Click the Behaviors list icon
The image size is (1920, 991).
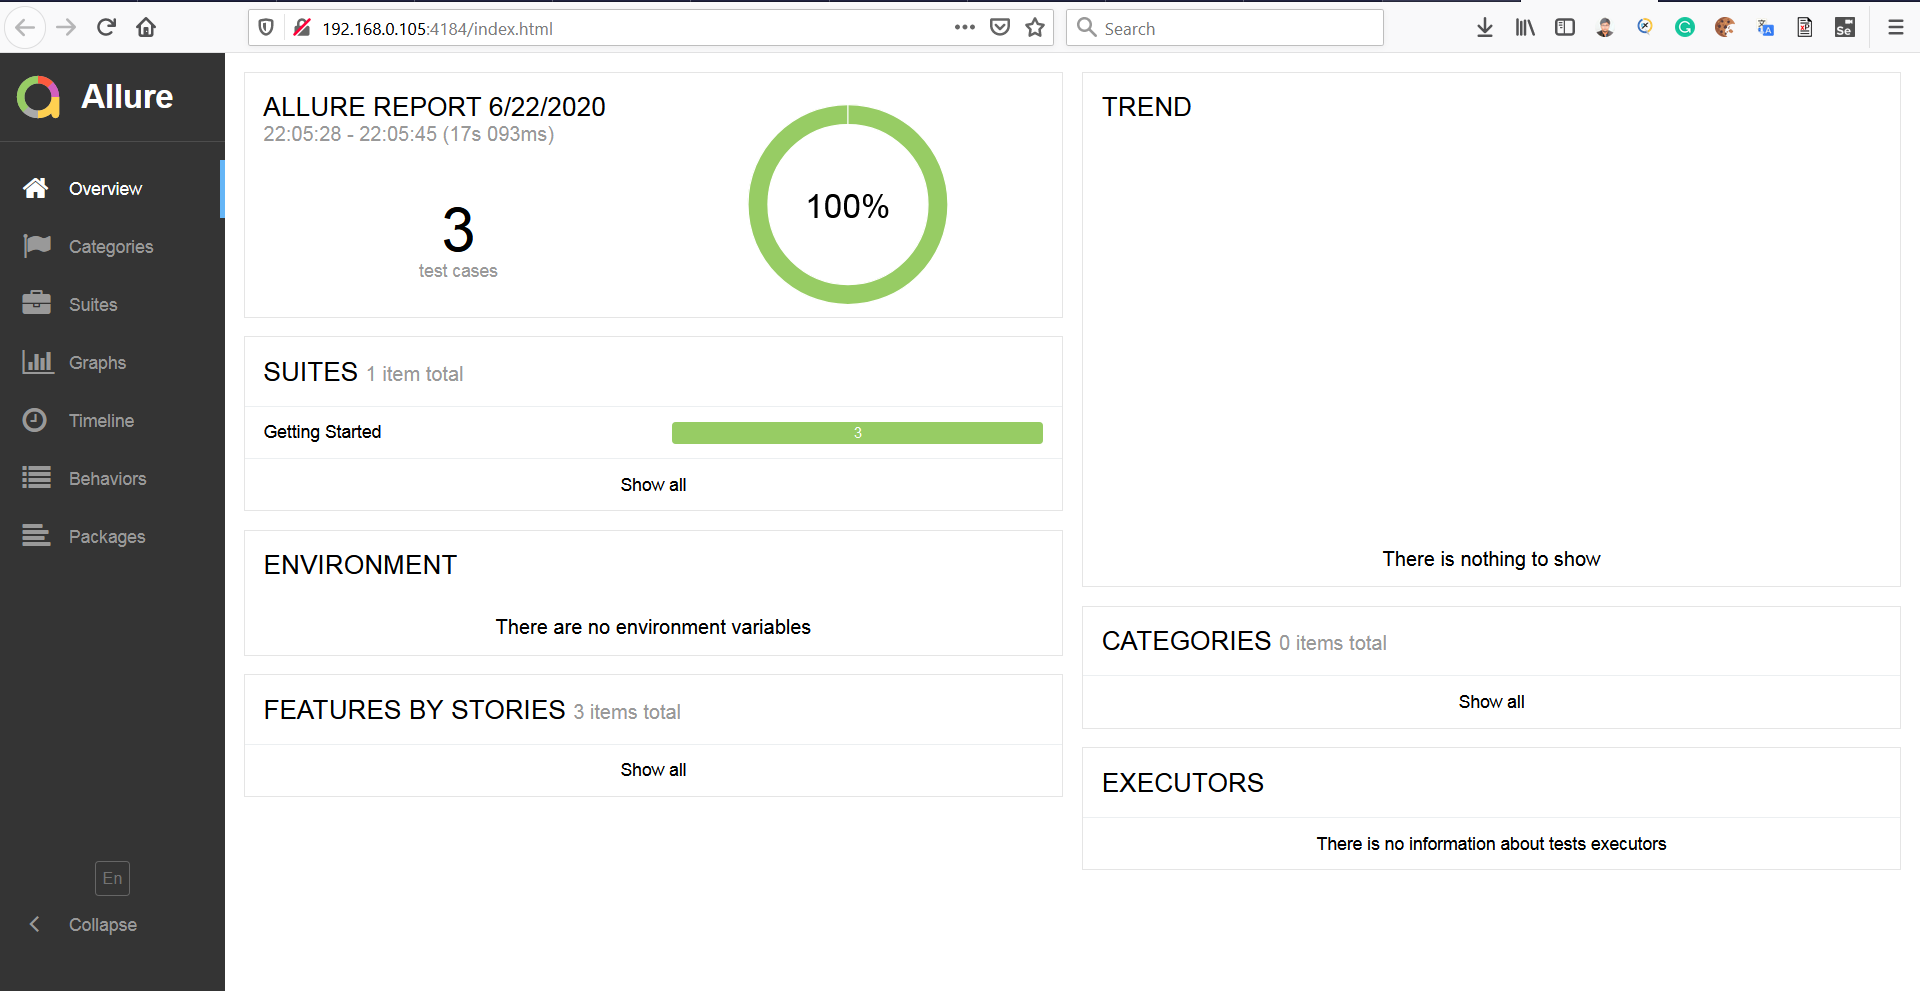click(x=37, y=478)
